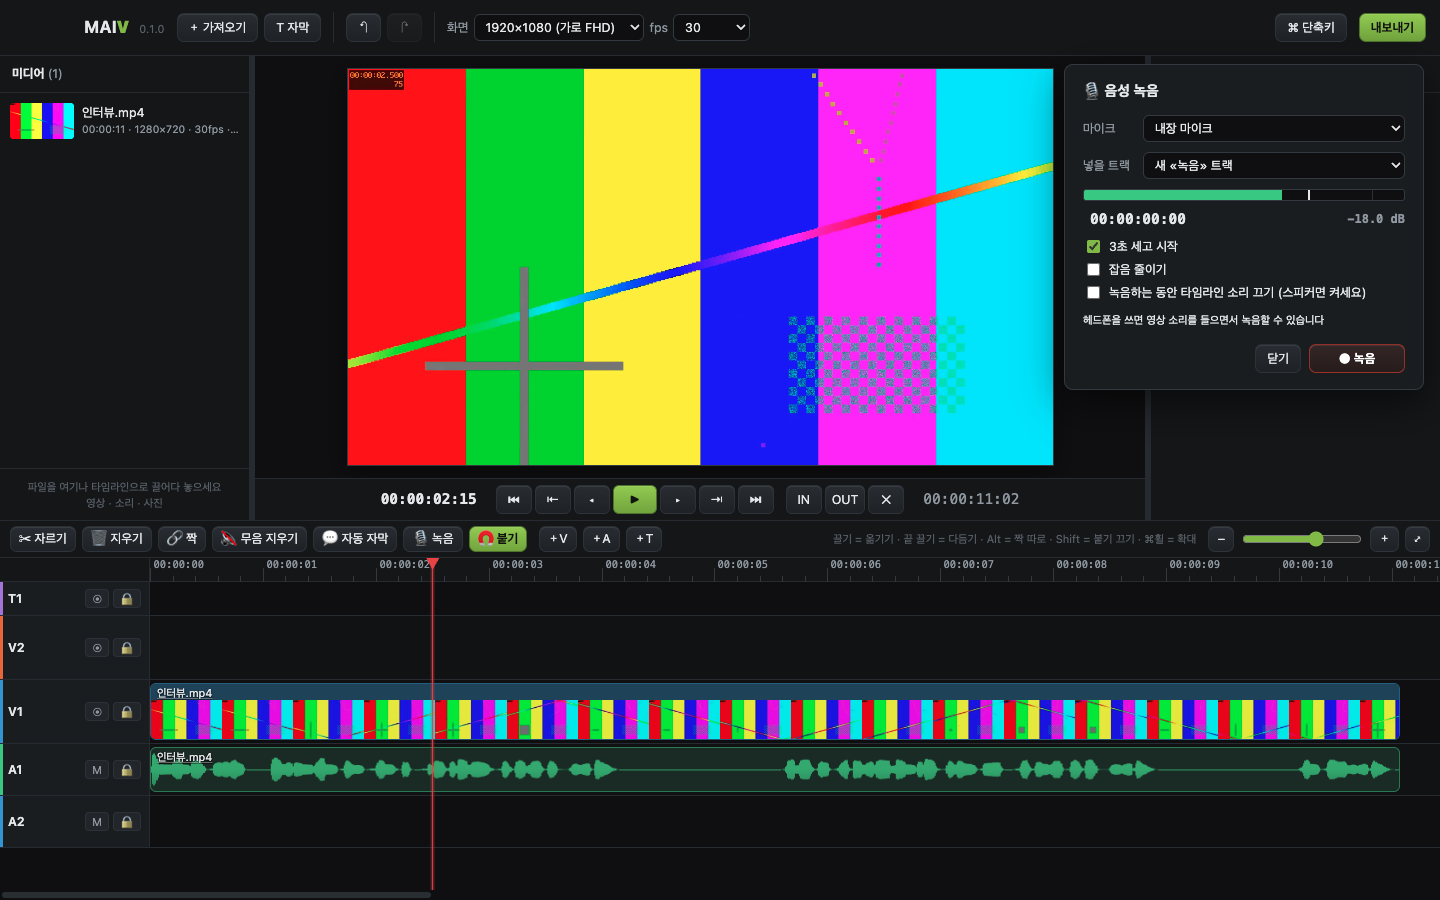Mute track A2

(97, 822)
